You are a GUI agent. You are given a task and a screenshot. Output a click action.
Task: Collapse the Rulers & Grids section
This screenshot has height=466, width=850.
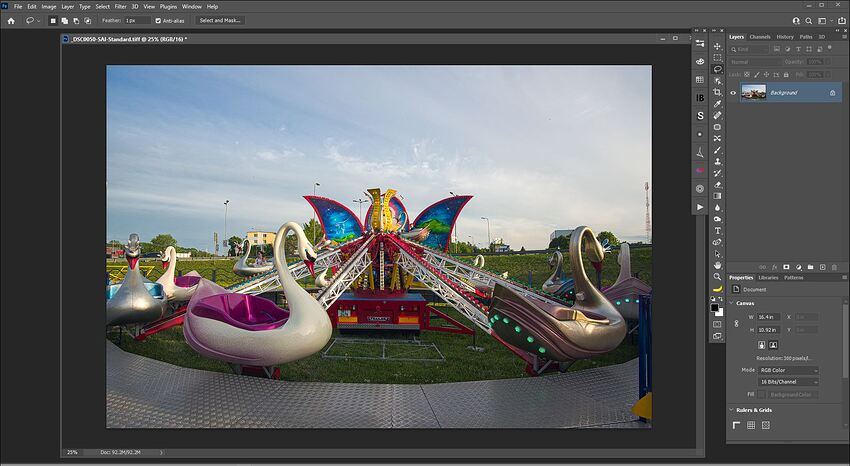[x=731, y=410]
